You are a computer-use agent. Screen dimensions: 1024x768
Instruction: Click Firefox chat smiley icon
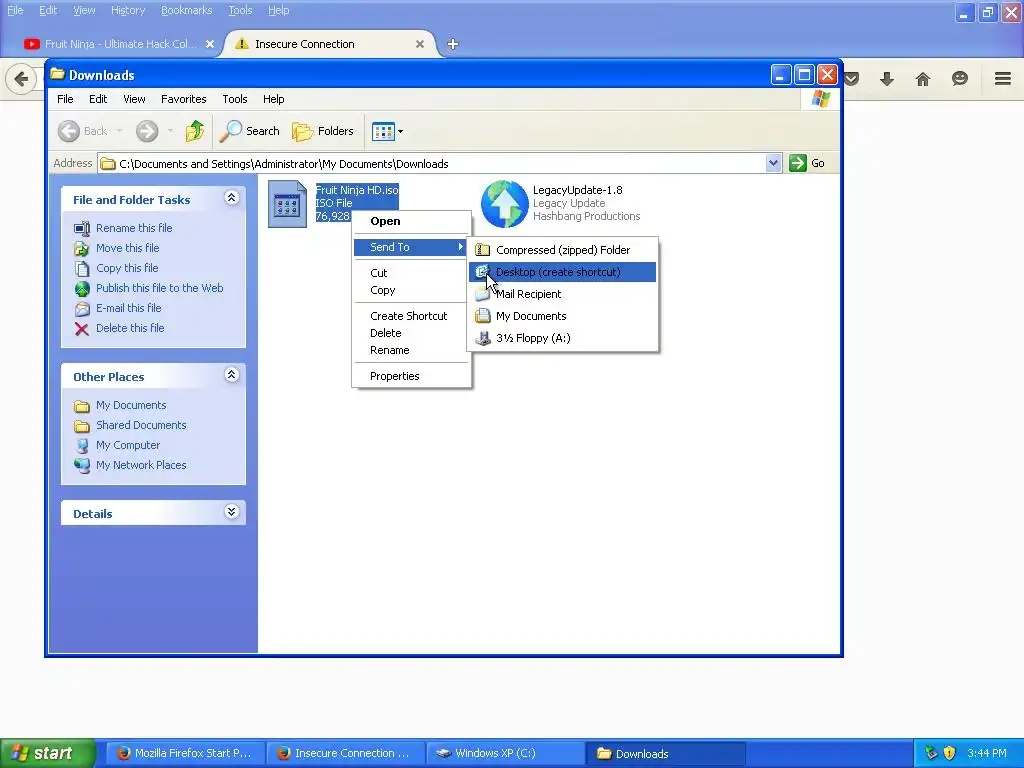(x=959, y=79)
